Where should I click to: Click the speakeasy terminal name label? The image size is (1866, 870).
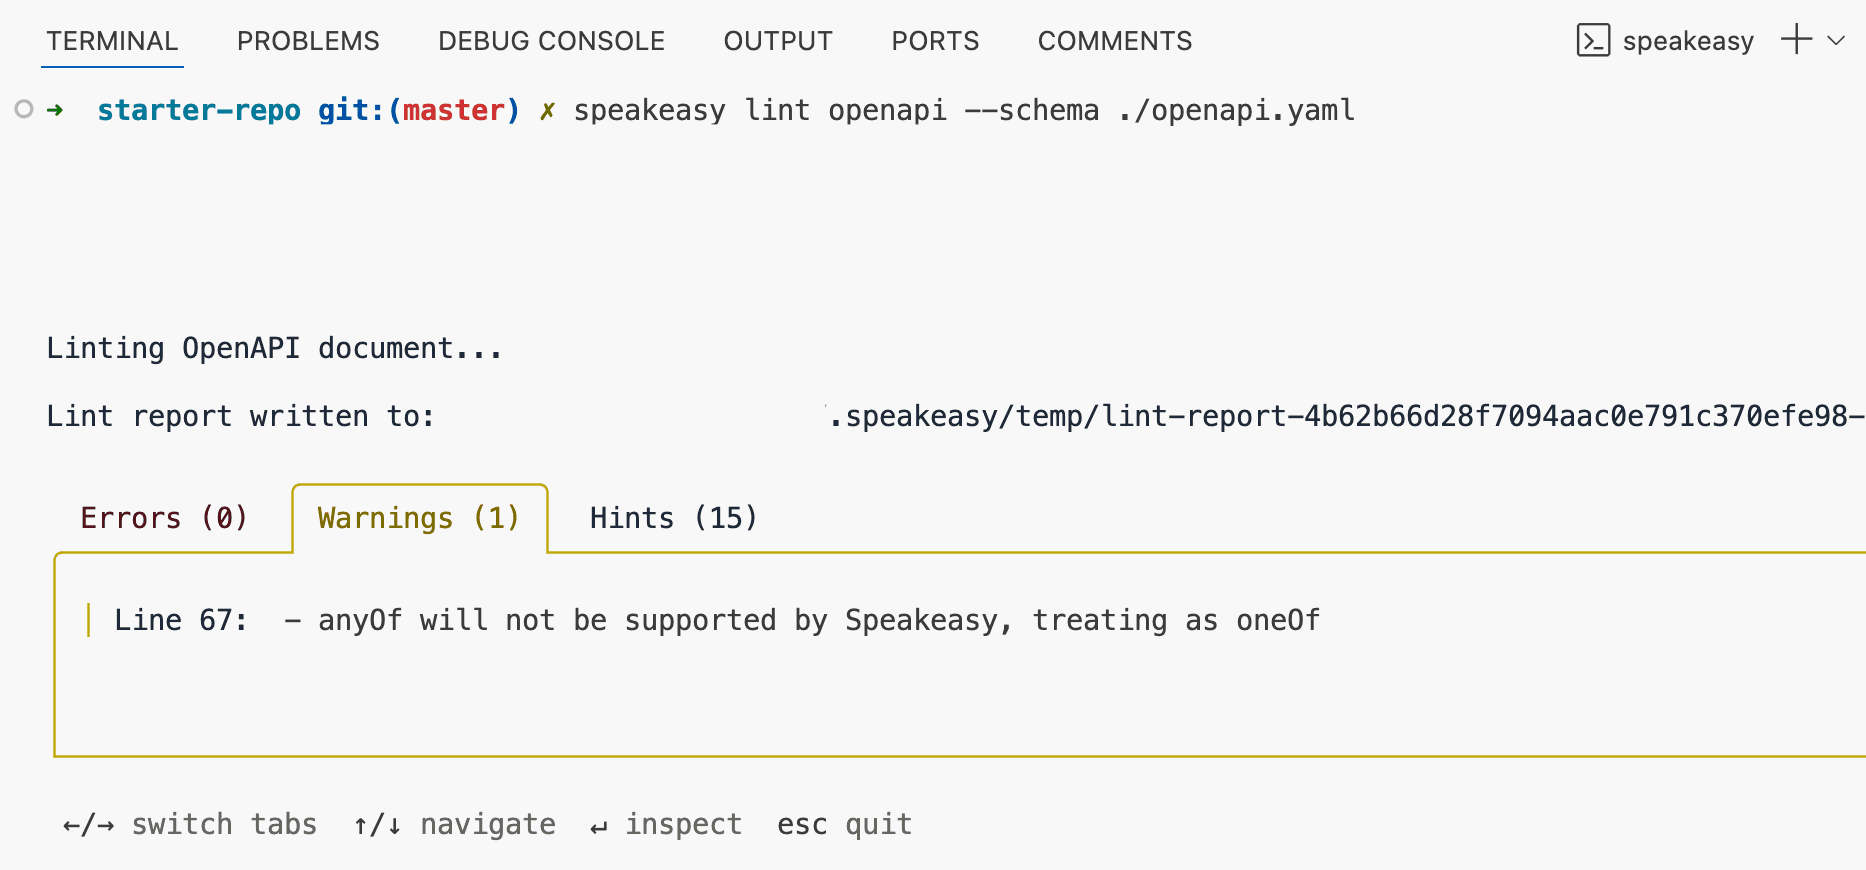(1688, 41)
